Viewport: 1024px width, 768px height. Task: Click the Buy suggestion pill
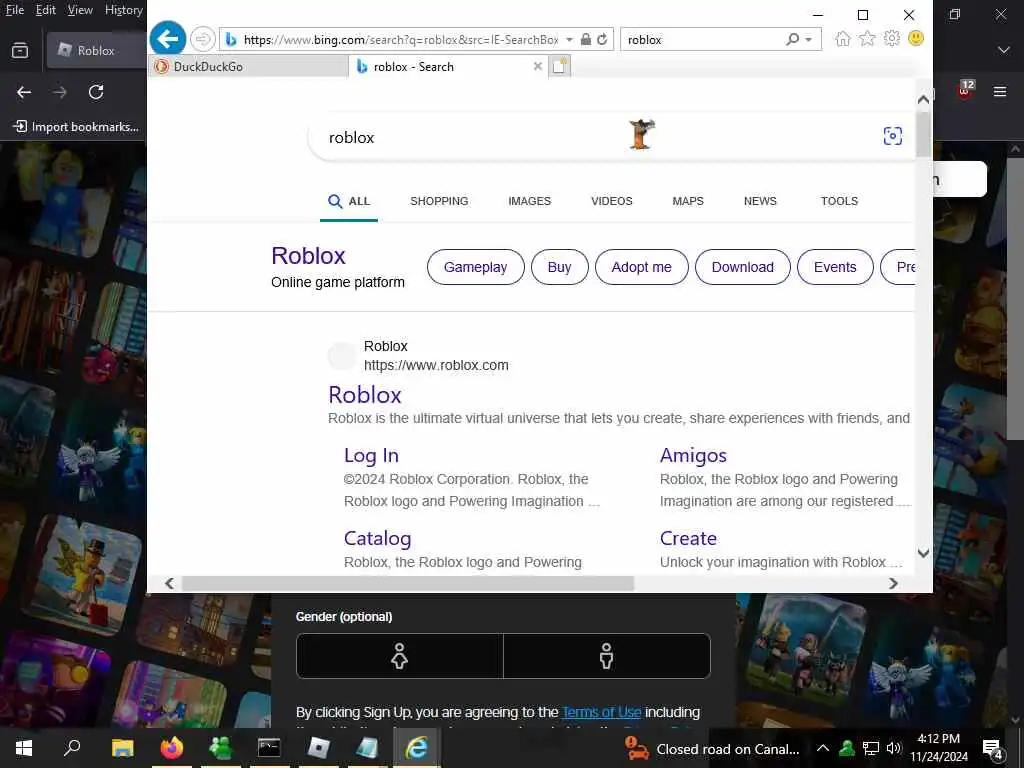coord(560,267)
